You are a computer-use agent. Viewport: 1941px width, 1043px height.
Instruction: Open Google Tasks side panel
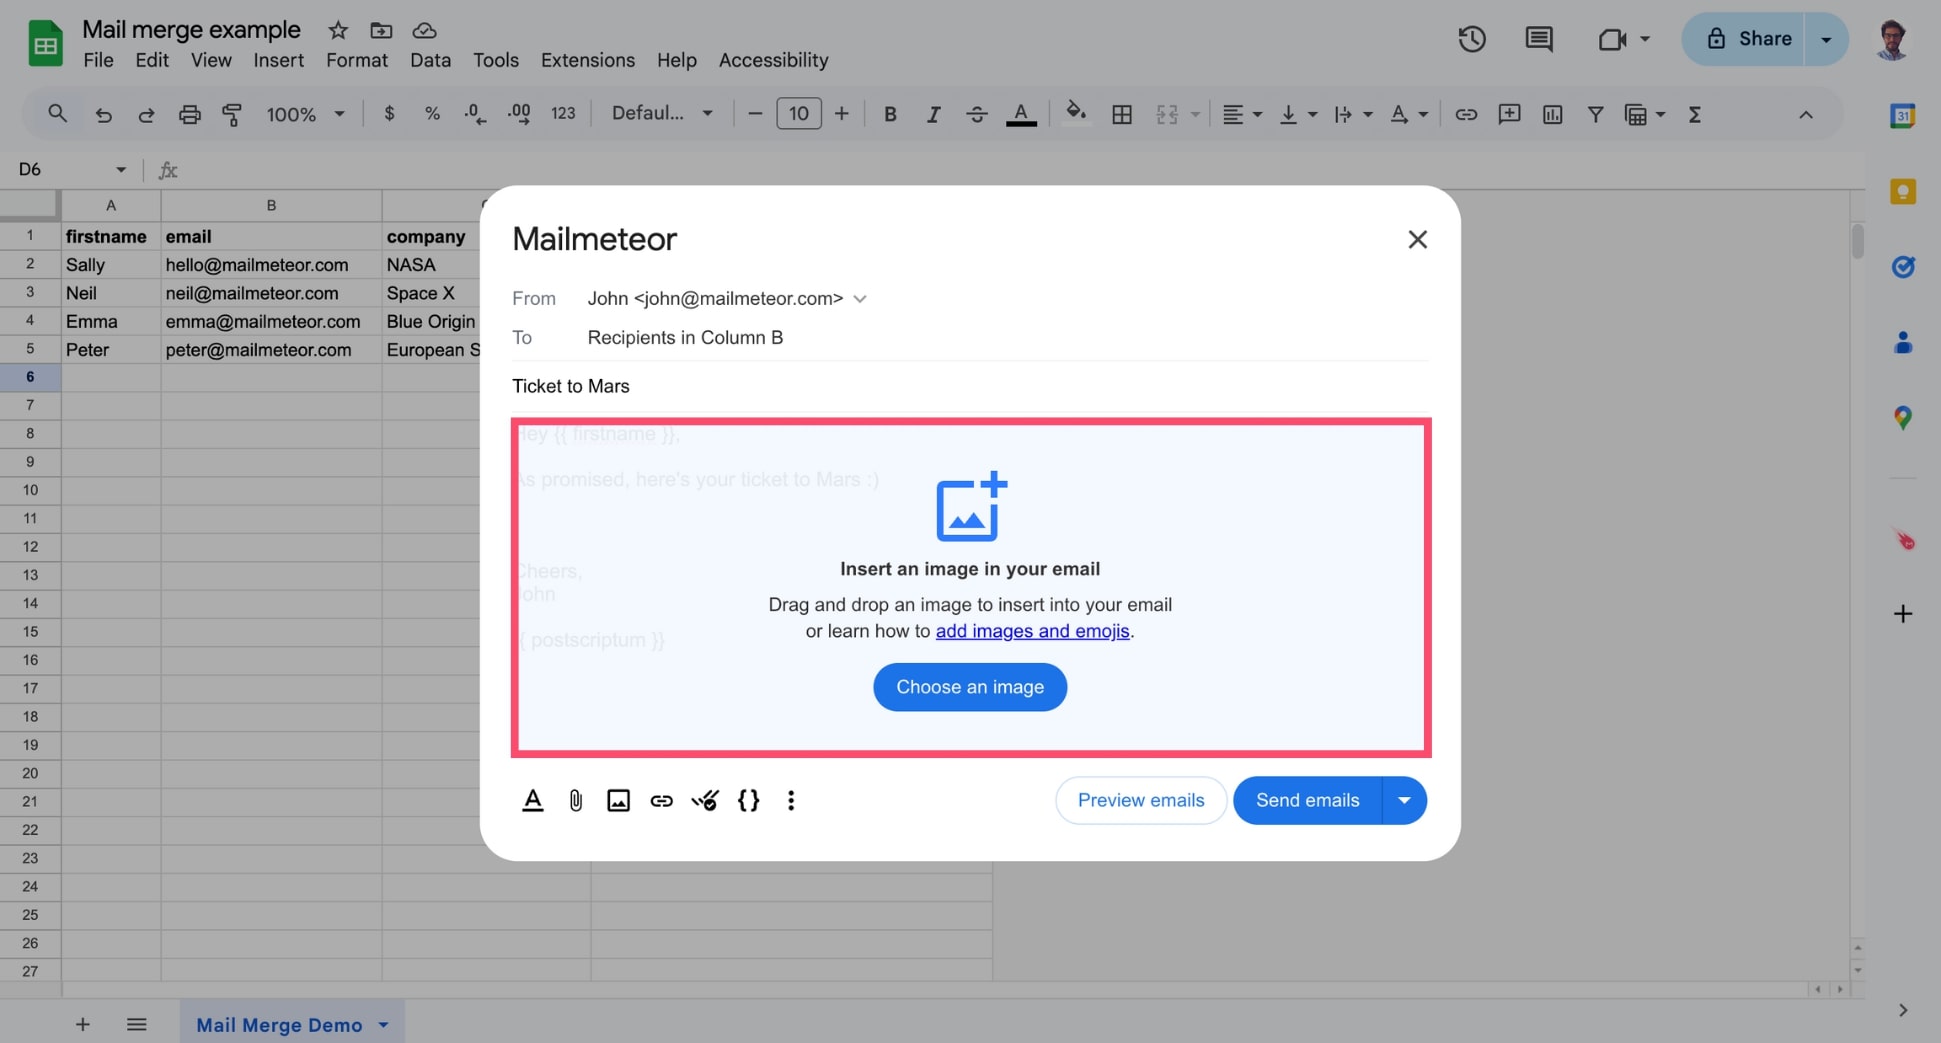(1903, 267)
